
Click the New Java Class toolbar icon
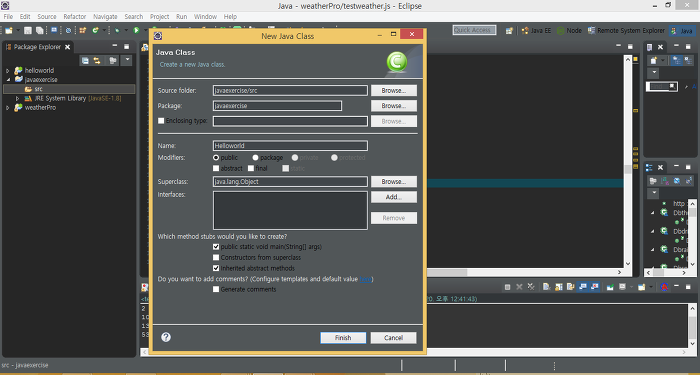click(x=96, y=30)
